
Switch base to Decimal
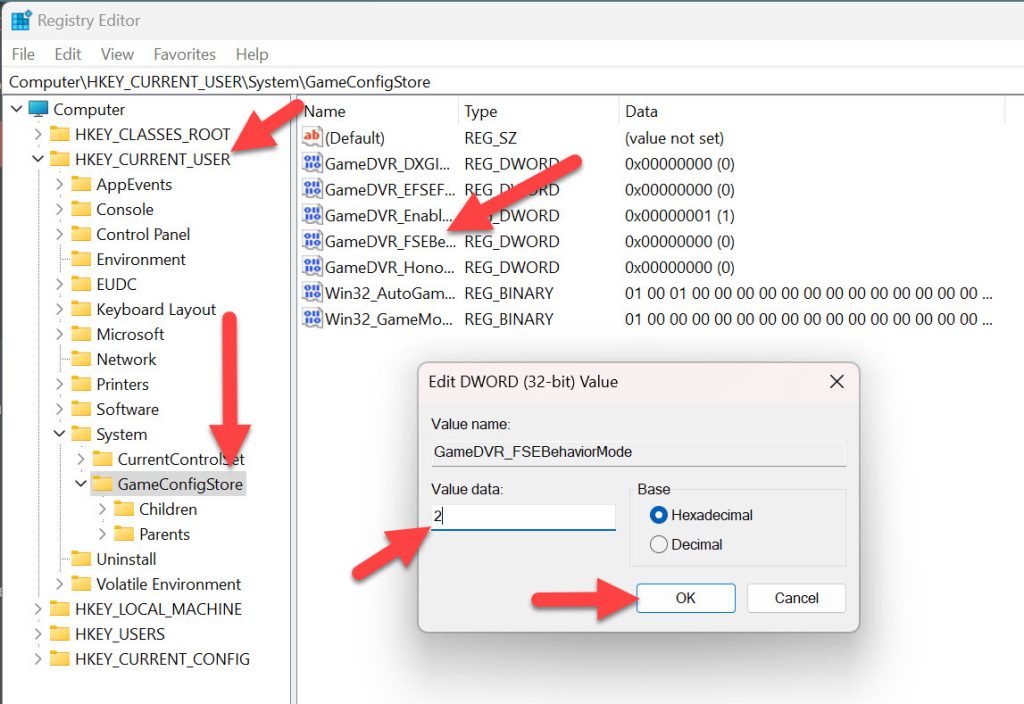658,544
